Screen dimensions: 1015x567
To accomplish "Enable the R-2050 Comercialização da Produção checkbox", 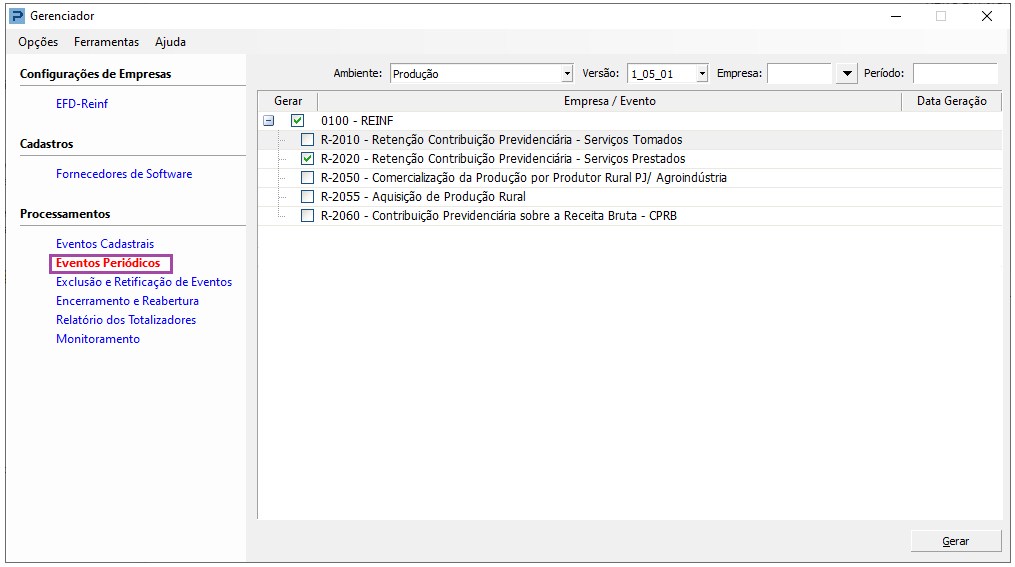I will click(x=308, y=178).
